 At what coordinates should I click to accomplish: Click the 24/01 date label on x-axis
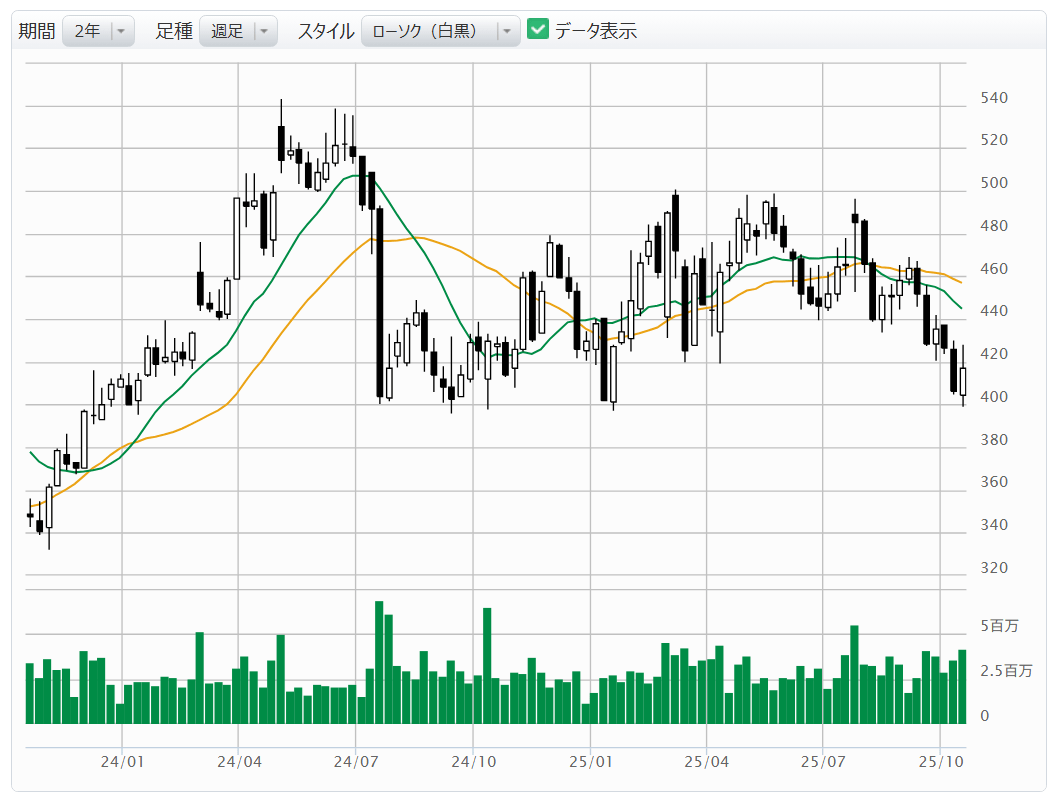(122, 761)
